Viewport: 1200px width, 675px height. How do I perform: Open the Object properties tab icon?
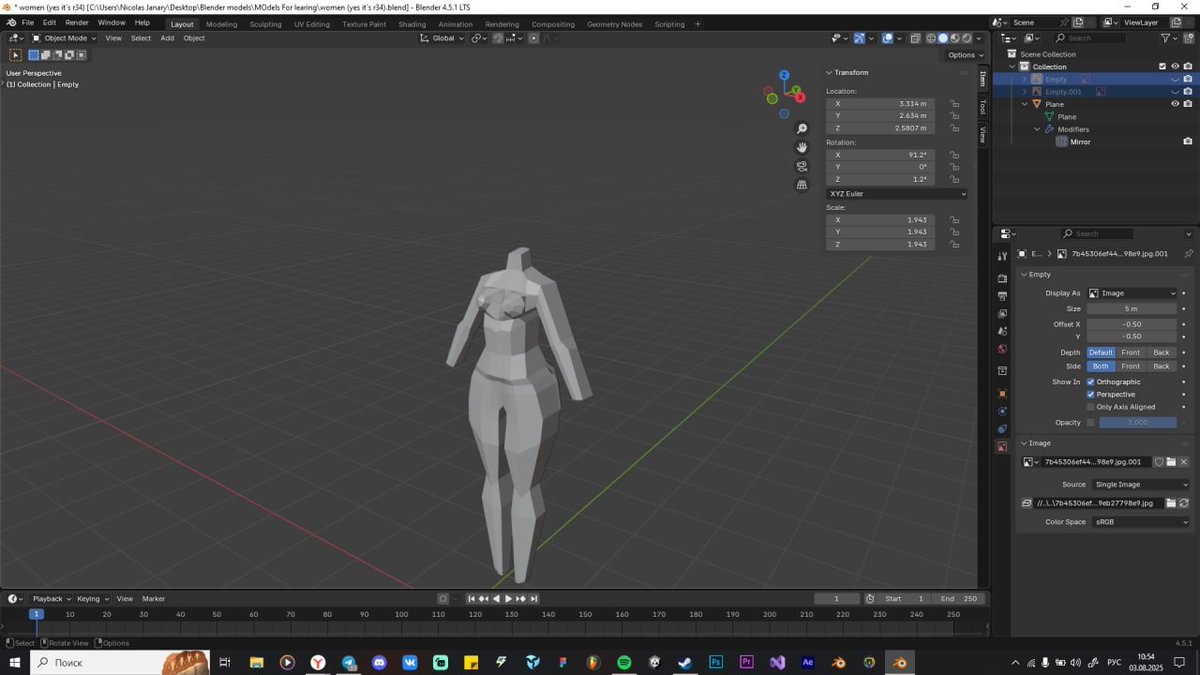[x=1002, y=393]
